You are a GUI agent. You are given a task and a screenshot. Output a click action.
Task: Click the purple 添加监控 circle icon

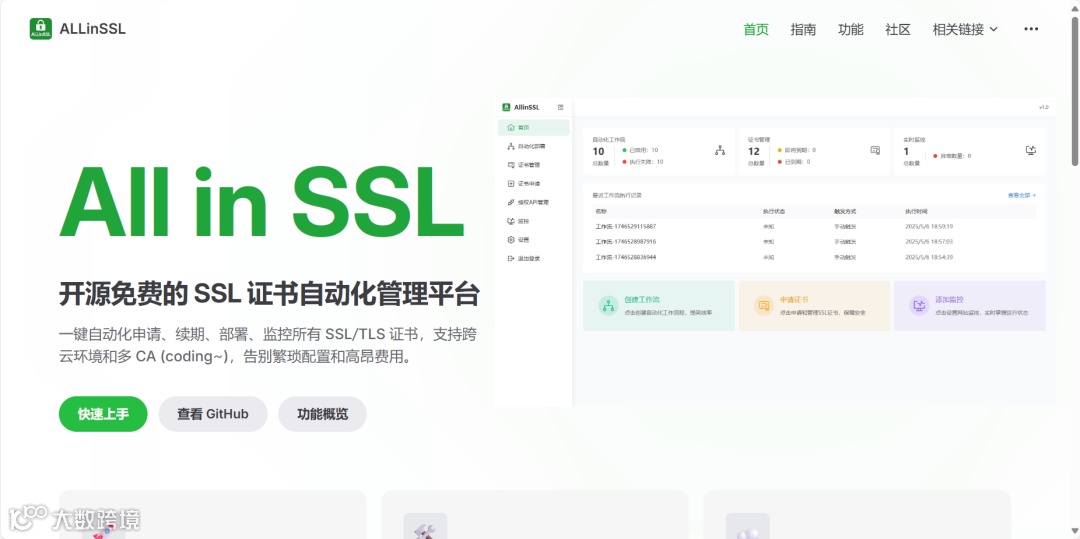tap(919, 306)
